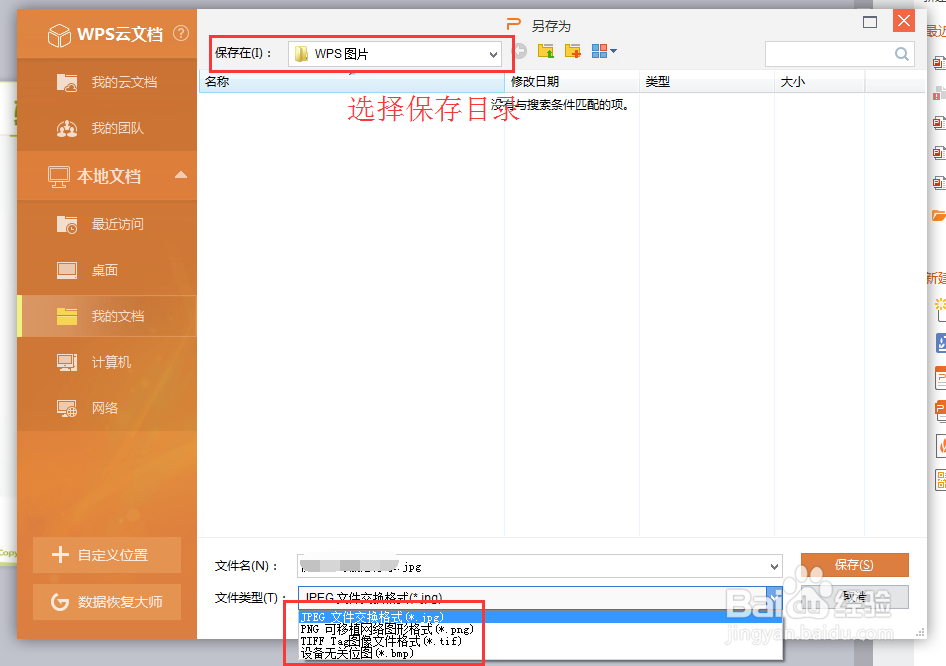Open the file name history dropdown arrow

775,566
